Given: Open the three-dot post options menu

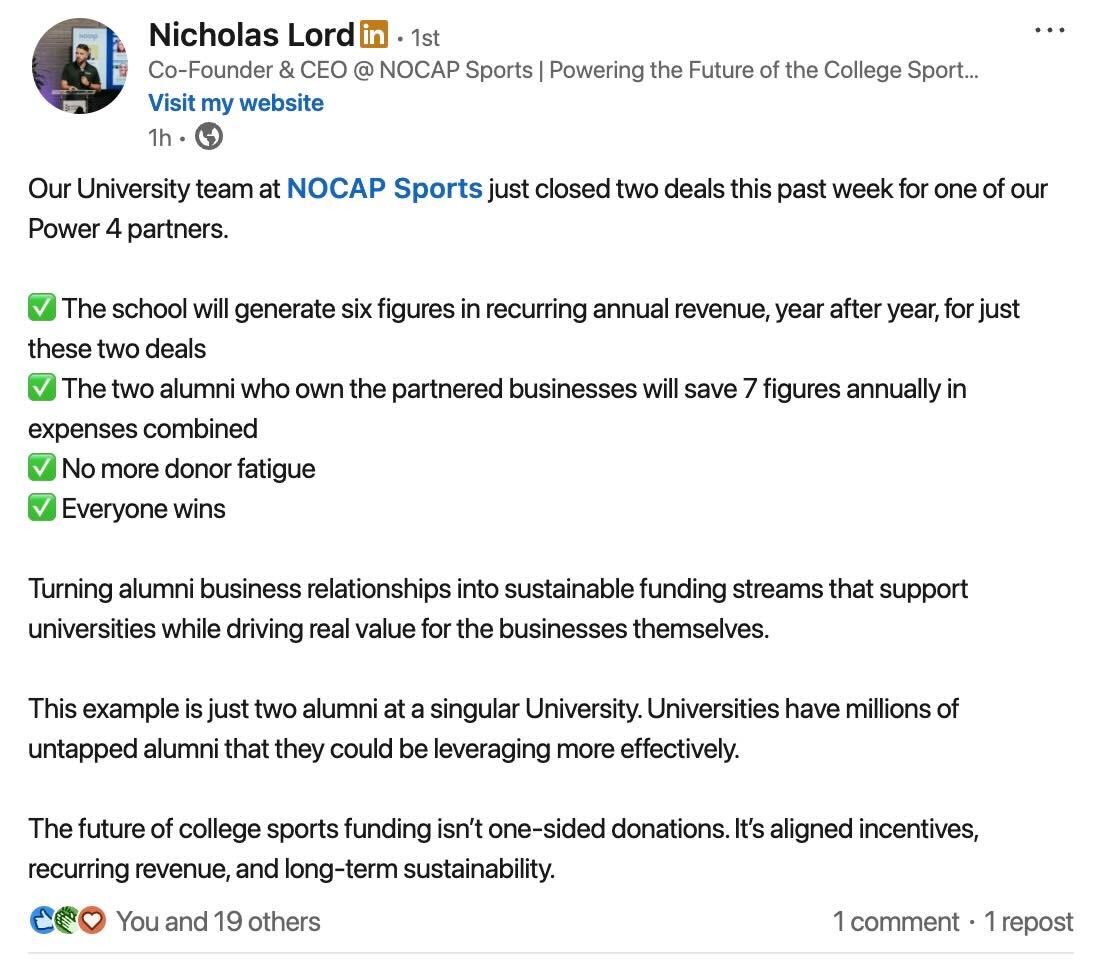Looking at the screenshot, I should [1049, 31].
